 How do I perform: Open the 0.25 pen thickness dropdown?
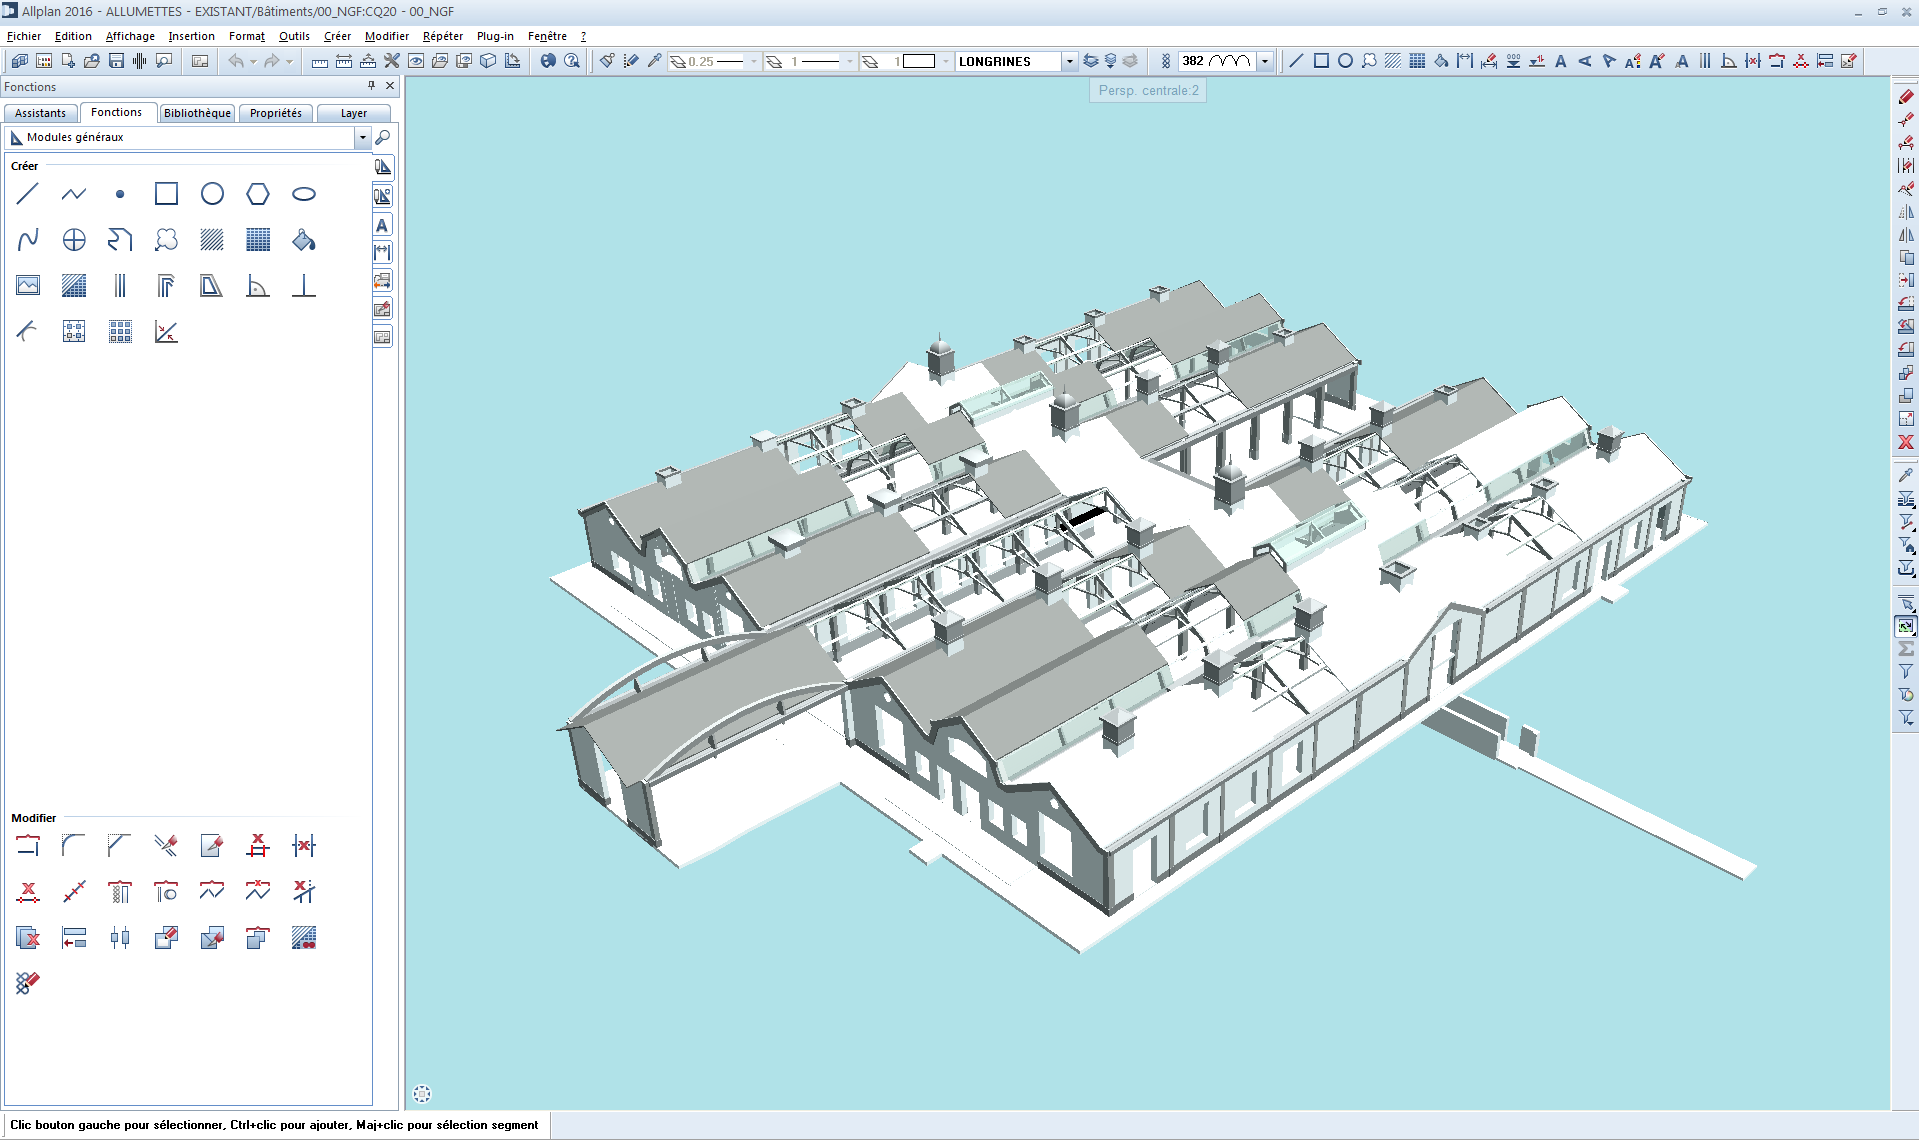[753, 62]
